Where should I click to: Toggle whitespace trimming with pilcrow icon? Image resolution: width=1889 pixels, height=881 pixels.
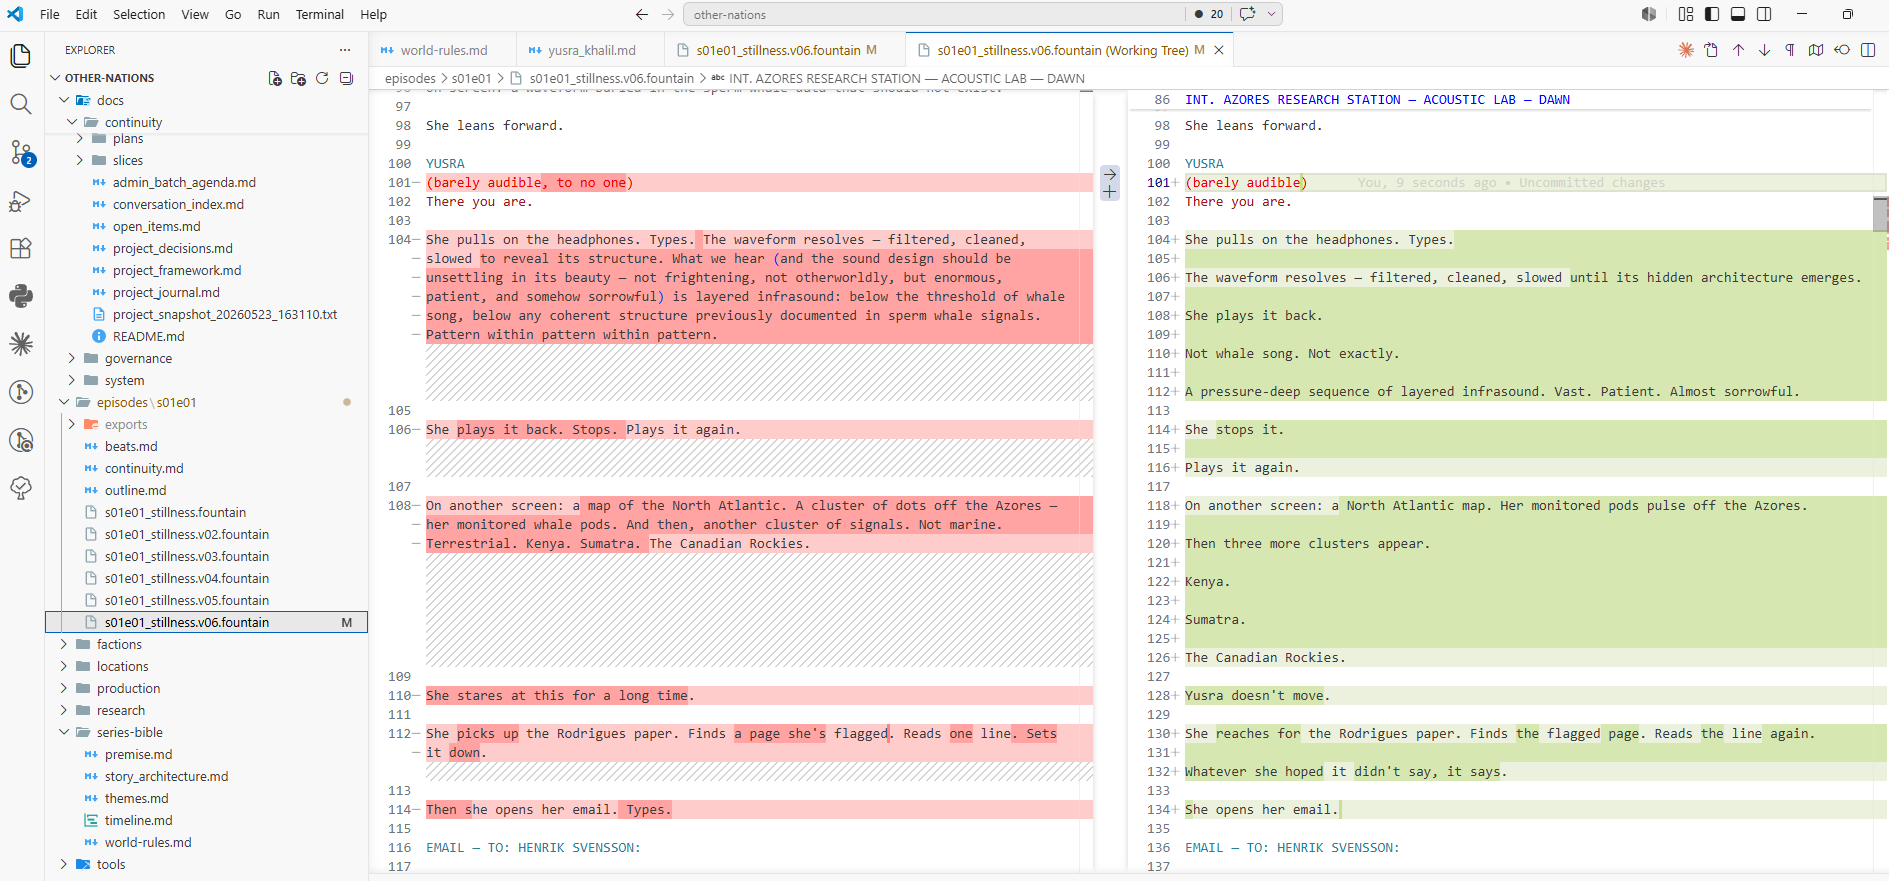pyautogui.click(x=1790, y=50)
